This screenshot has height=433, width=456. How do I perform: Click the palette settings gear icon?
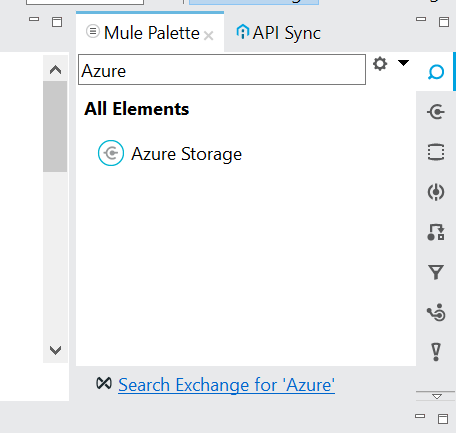[380, 63]
